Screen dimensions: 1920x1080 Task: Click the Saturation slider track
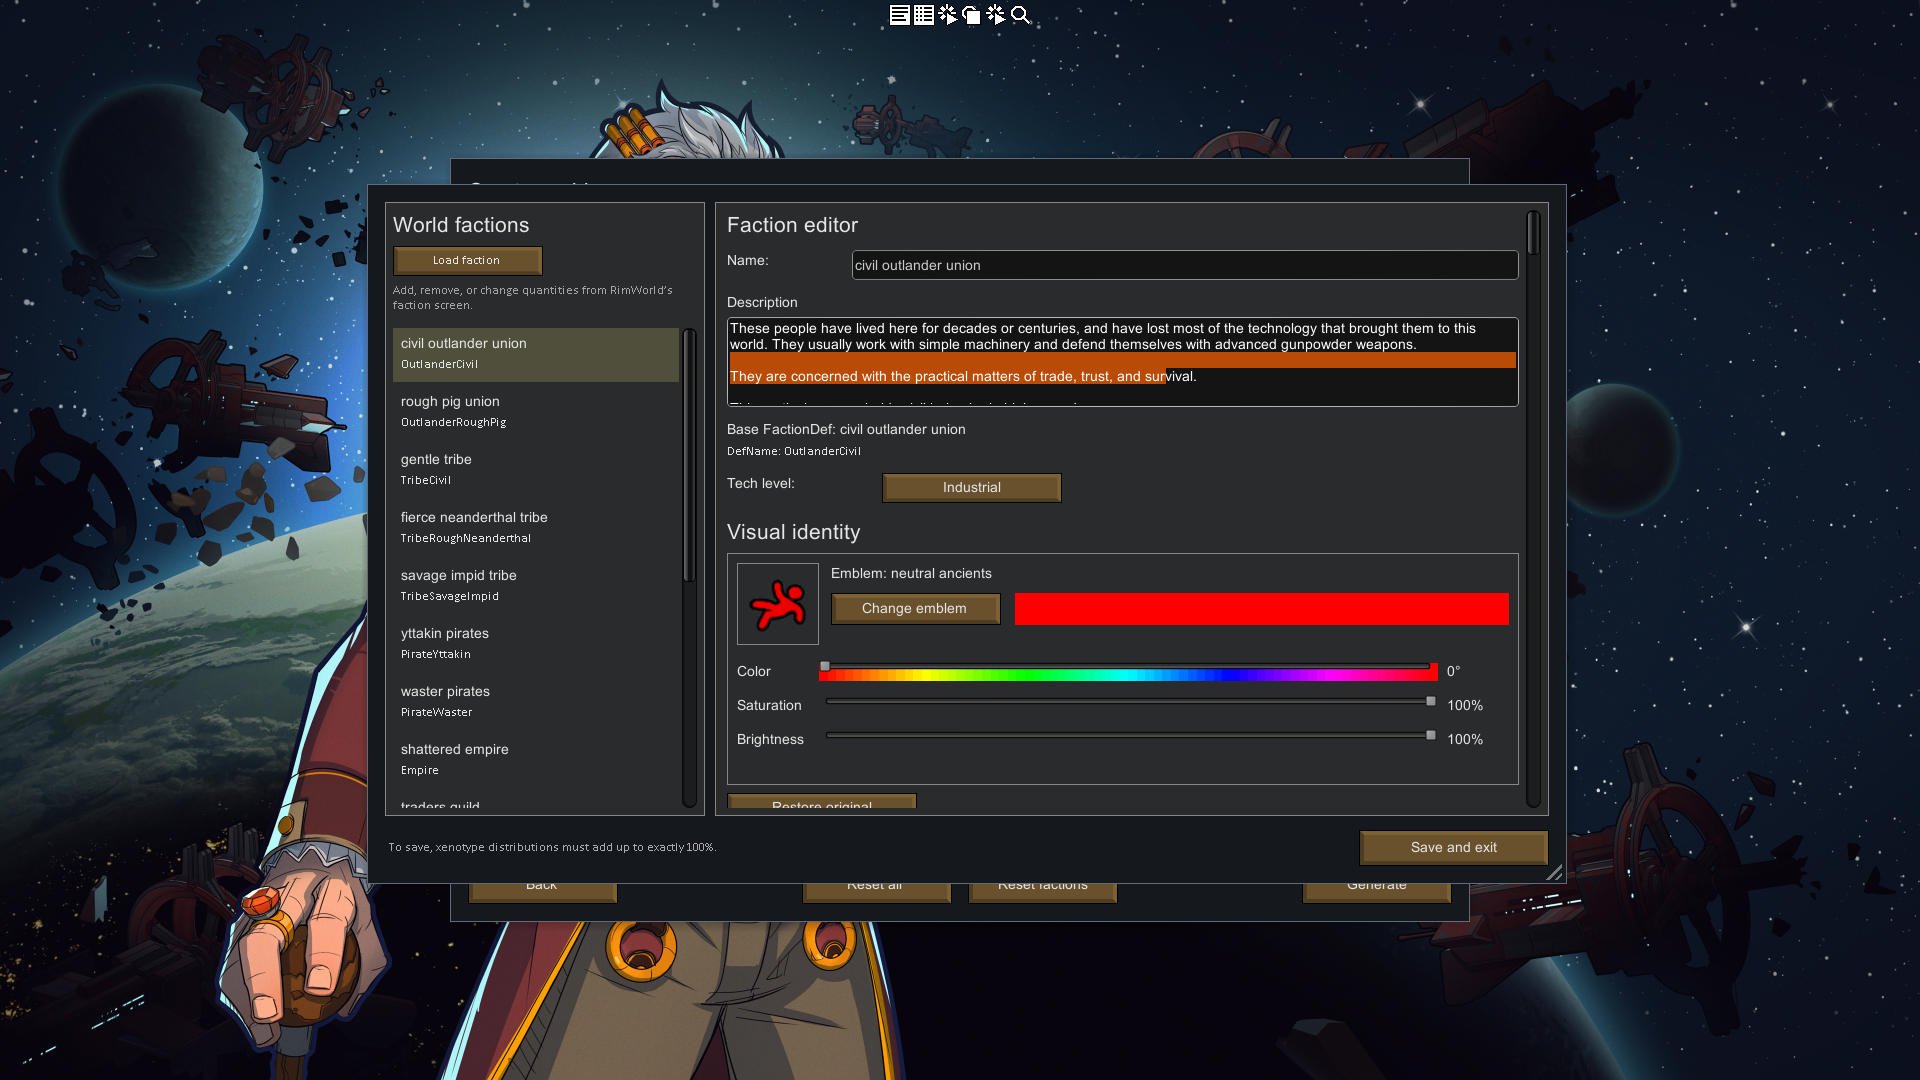(x=1128, y=702)
